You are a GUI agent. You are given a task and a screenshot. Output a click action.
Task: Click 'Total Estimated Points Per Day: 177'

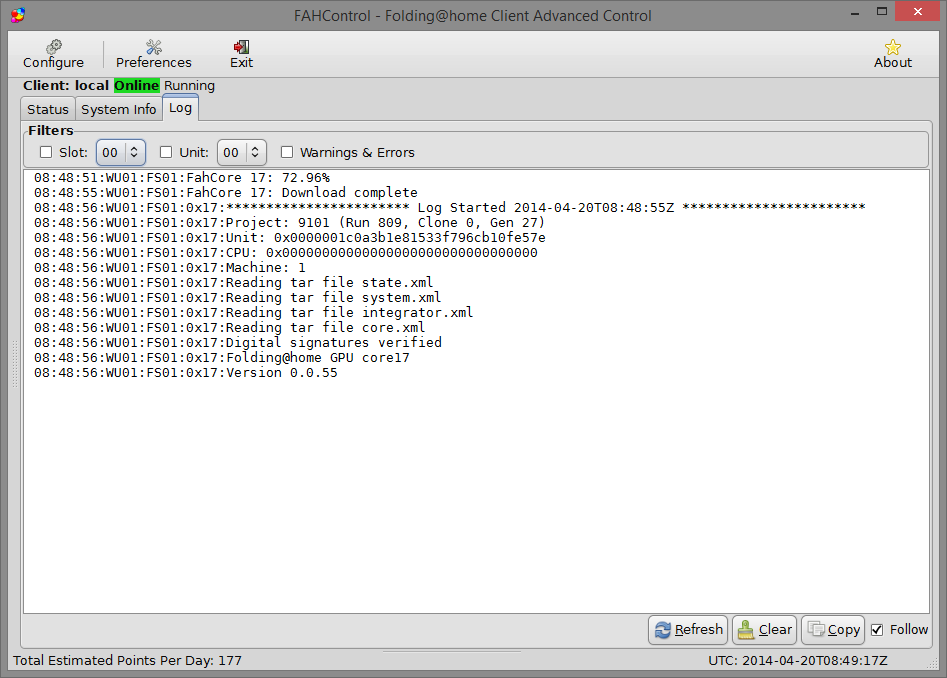click(127, 660)
